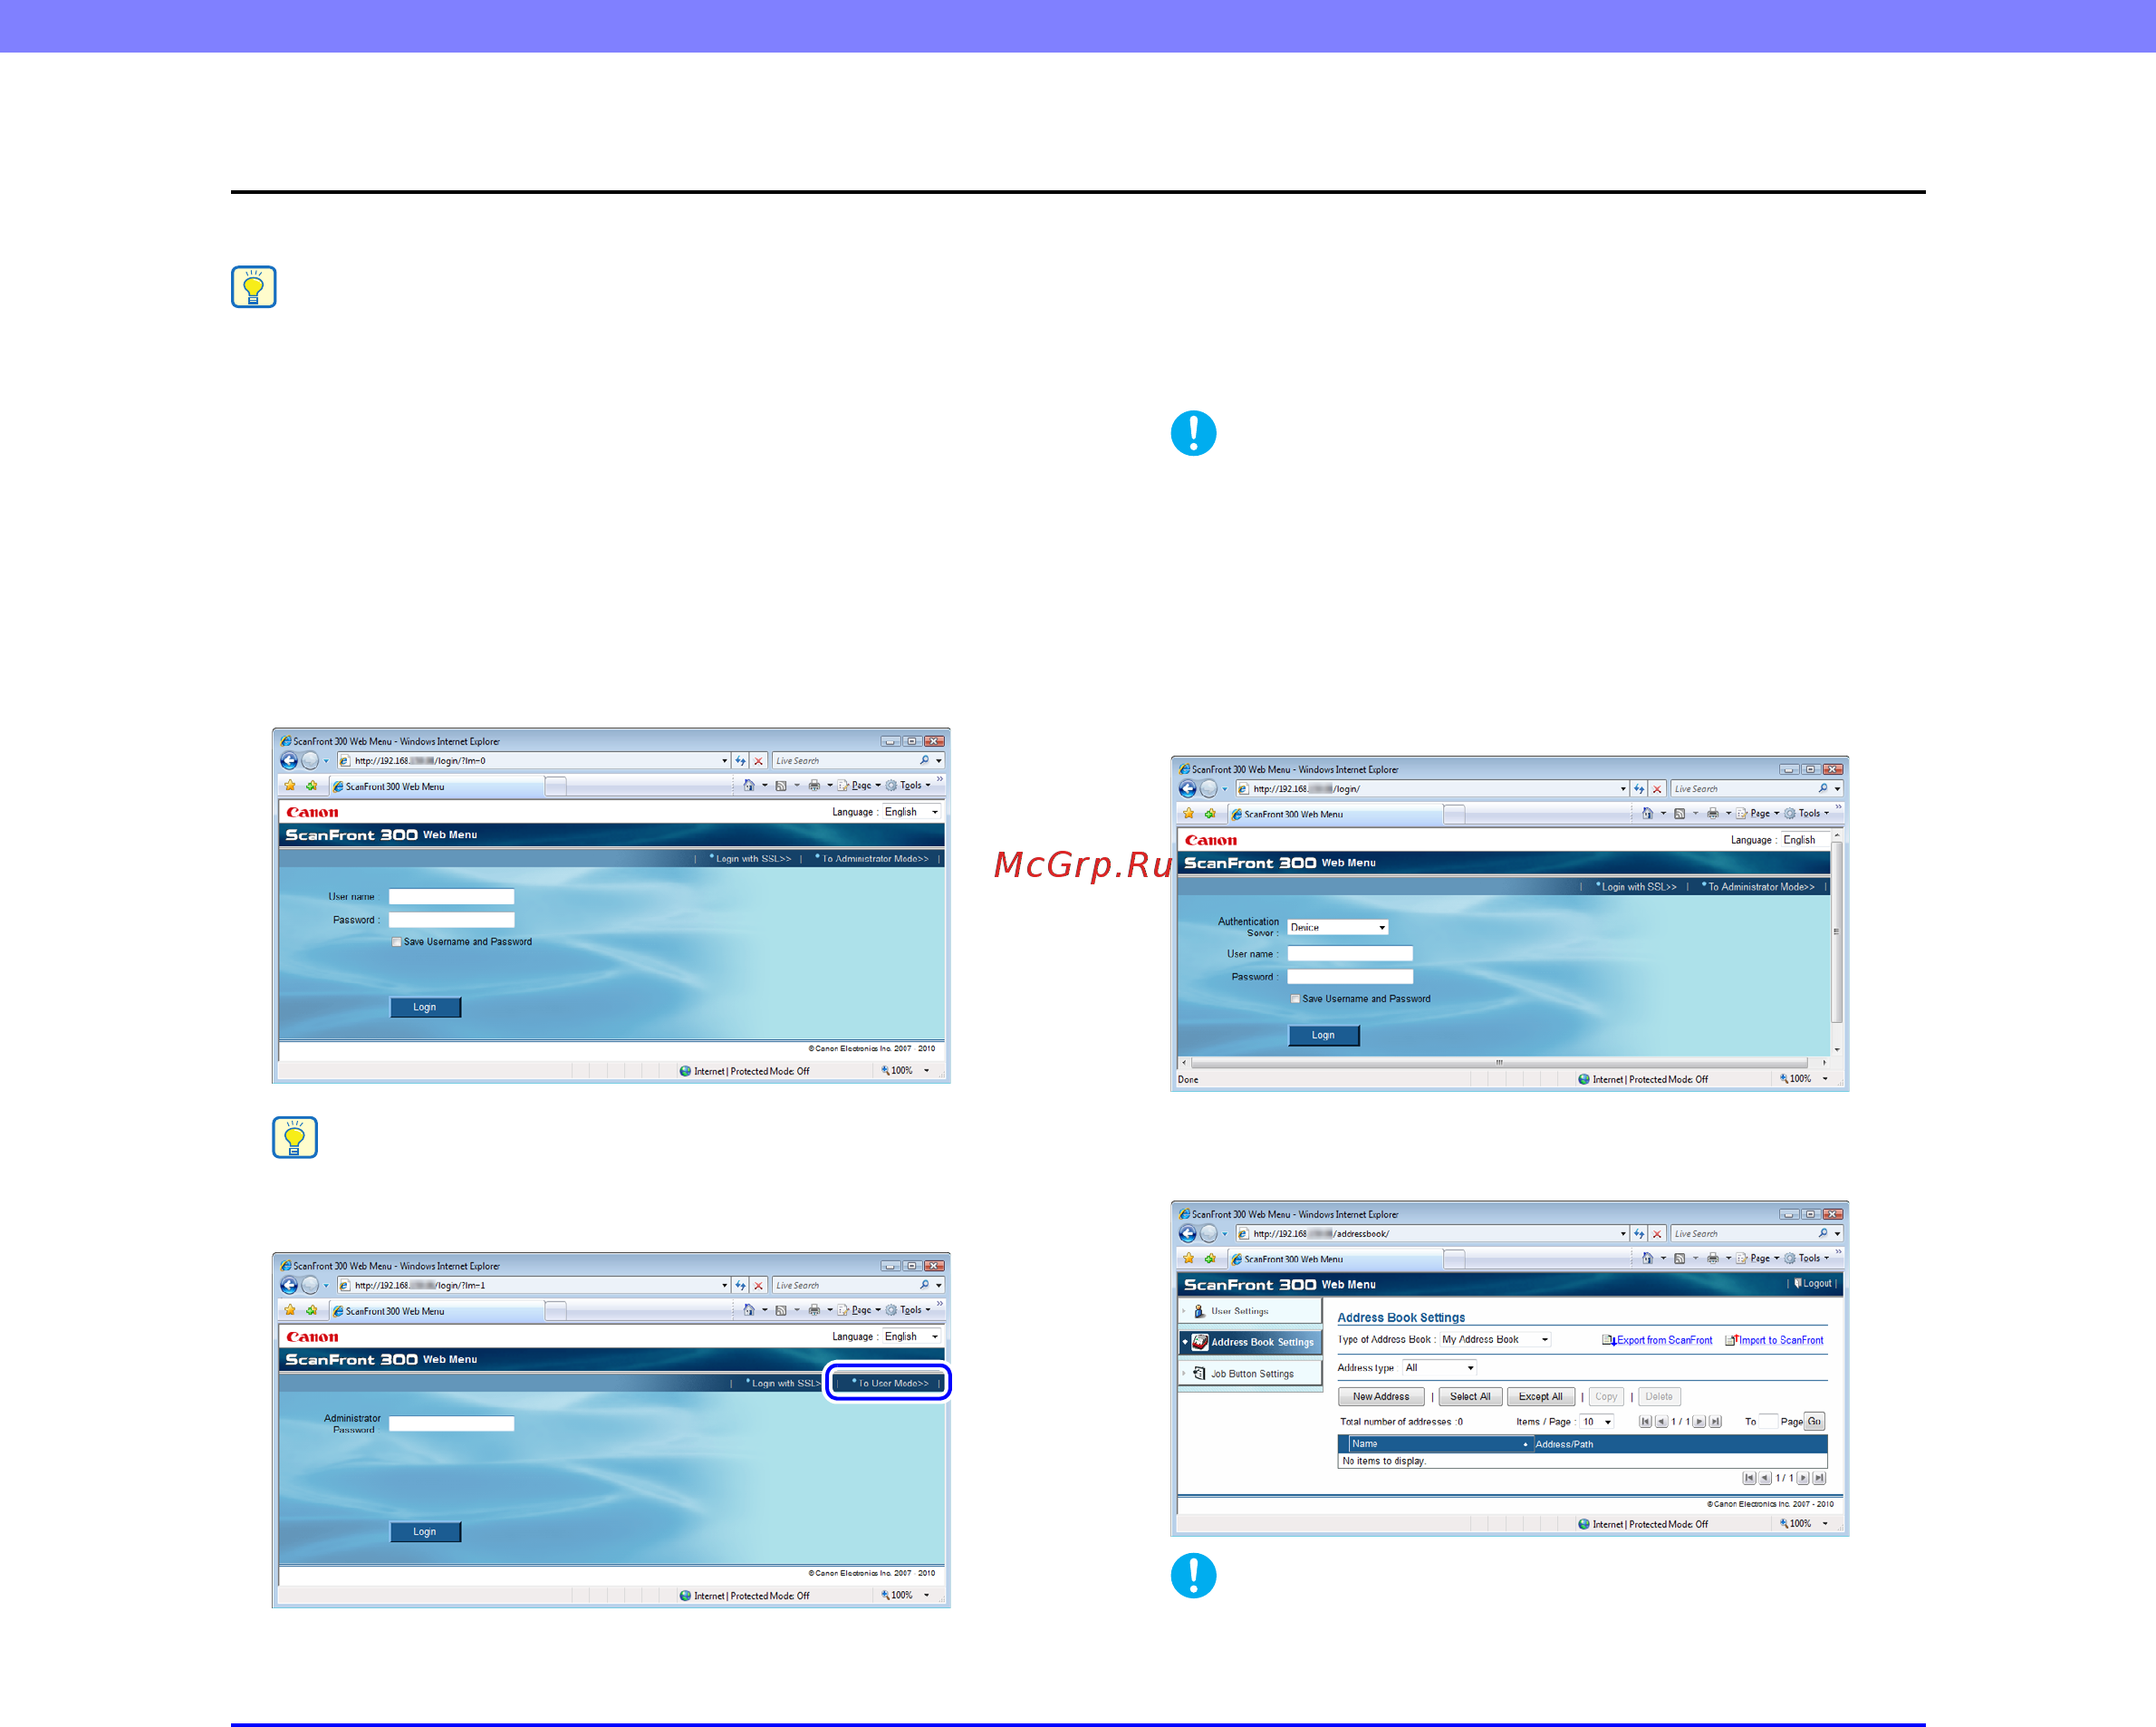Click Select All button
Viewport: 2156px width, 1727px height.
click(x=1470, y=1396)
